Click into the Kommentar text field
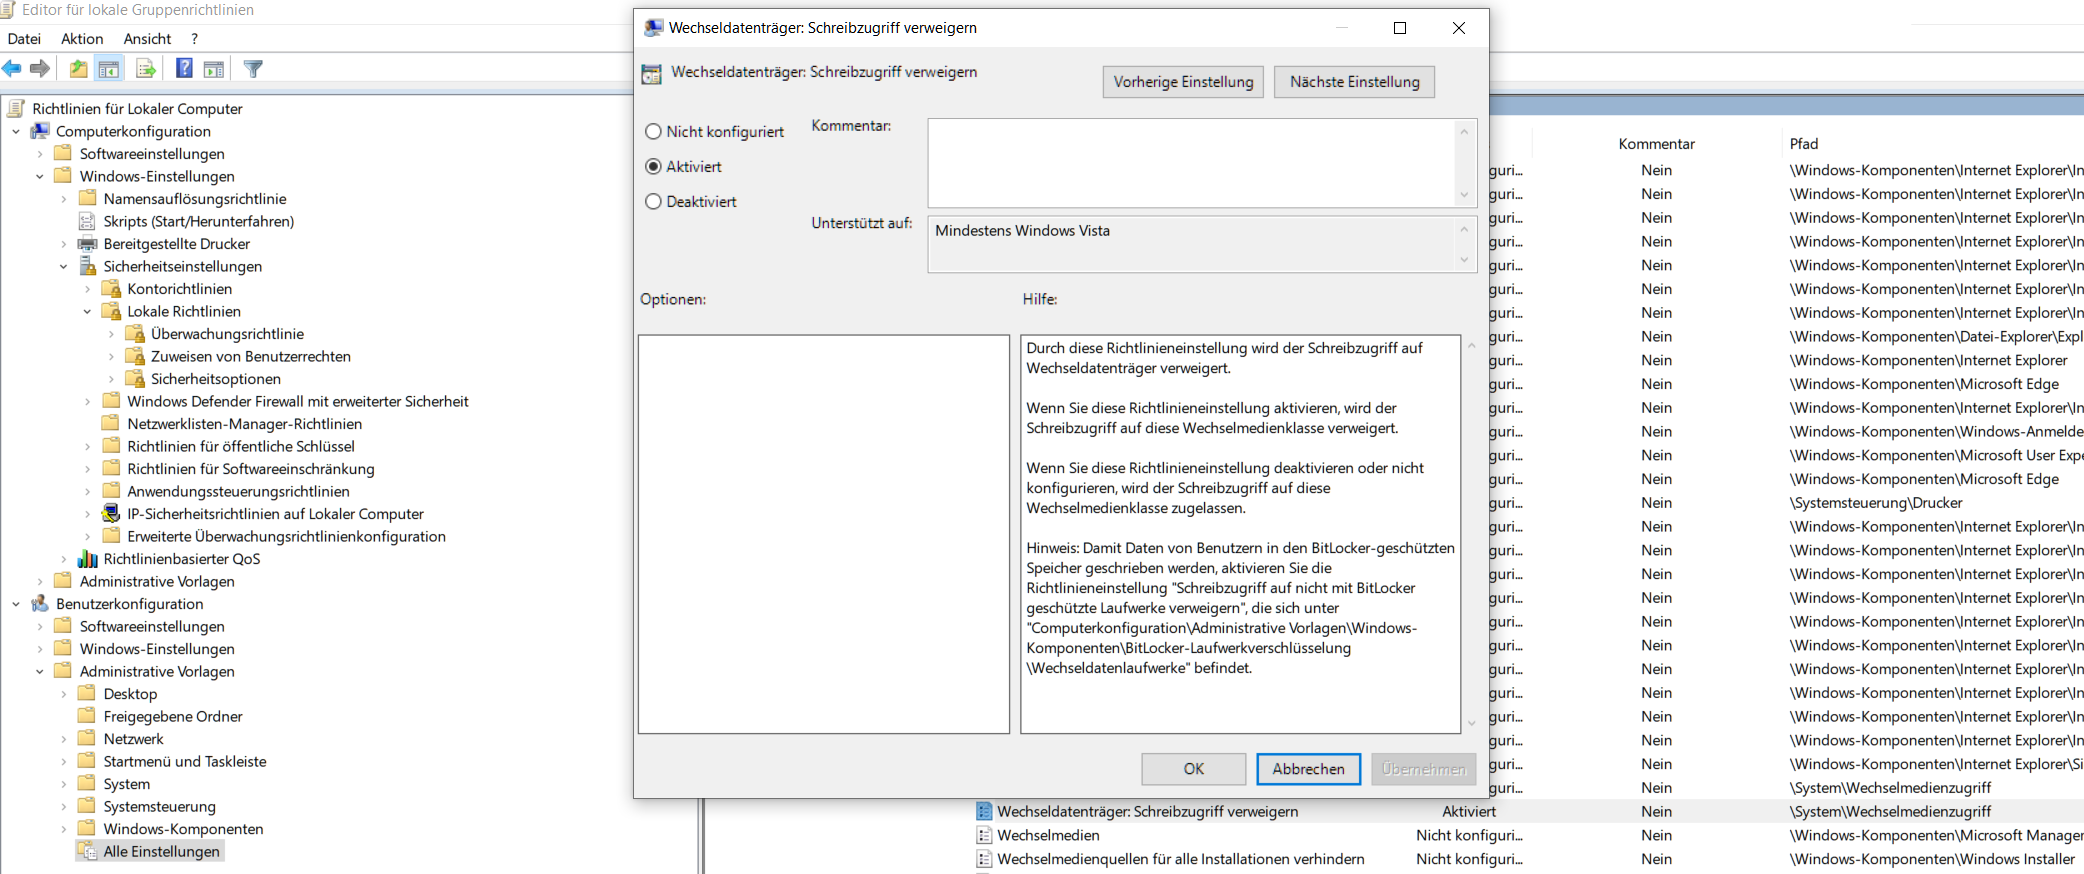 click(x=1191, y=163)
